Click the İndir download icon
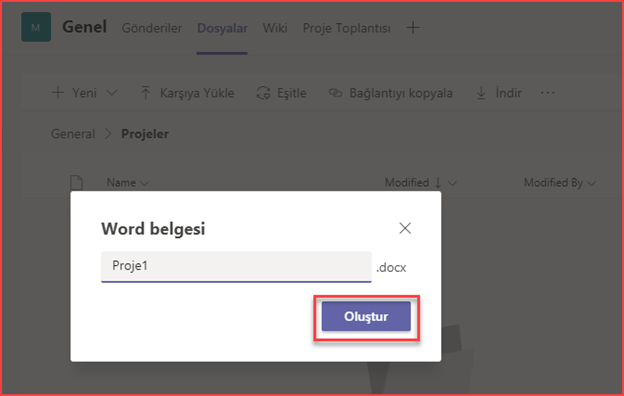The width and height of the screenshot is (624, 396). point(481,93)
